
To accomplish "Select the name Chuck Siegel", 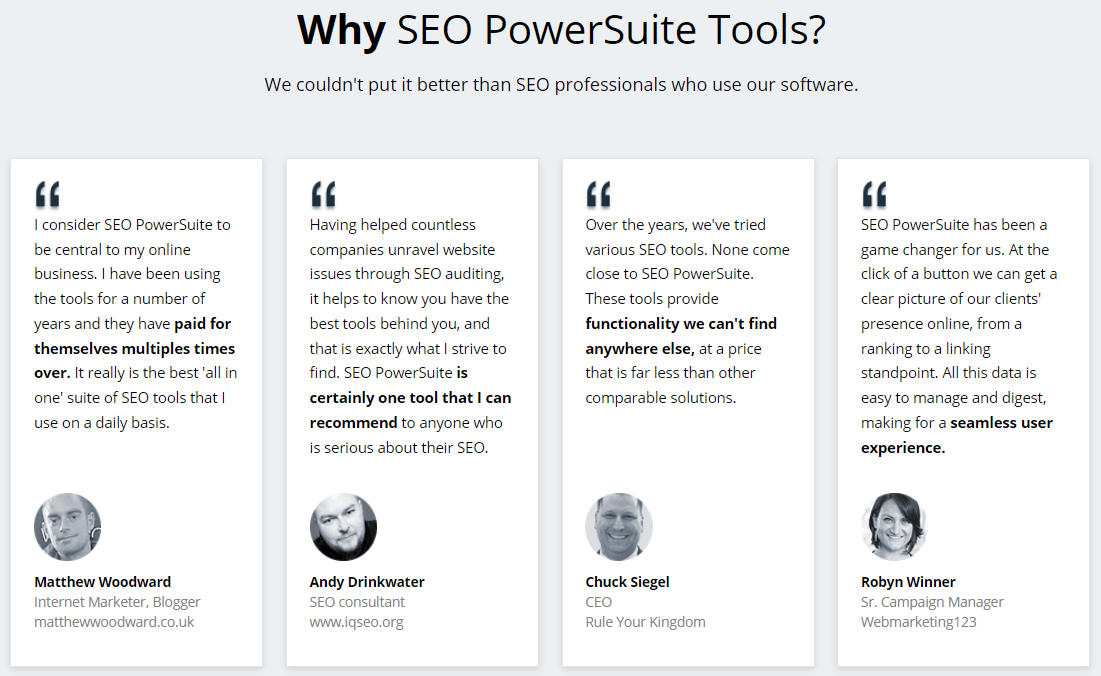I will (627, 582).
